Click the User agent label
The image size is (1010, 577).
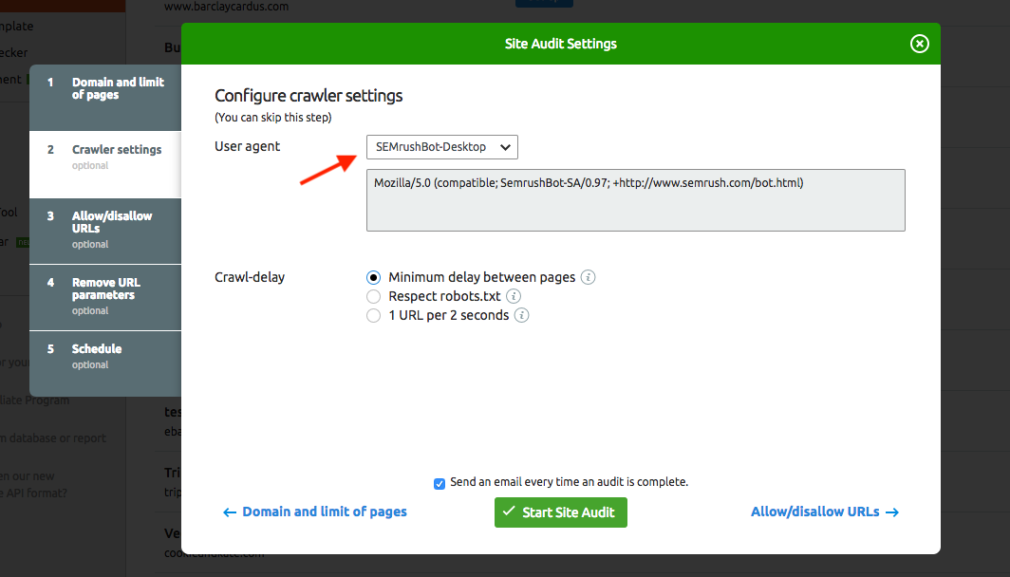247,146
